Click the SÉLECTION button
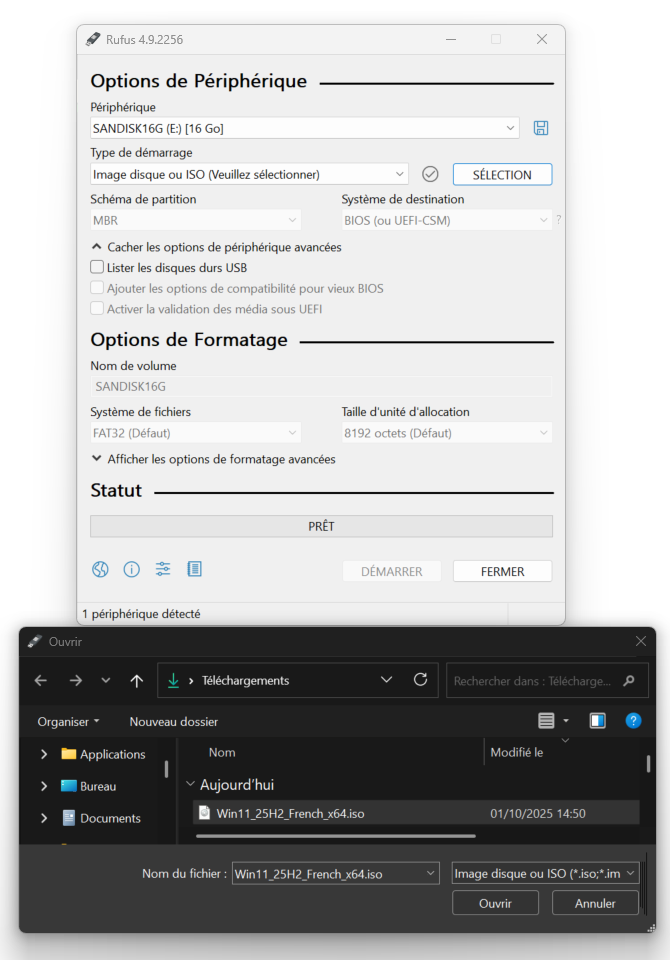Screen dimensions: 671x960 click(502, 174)
